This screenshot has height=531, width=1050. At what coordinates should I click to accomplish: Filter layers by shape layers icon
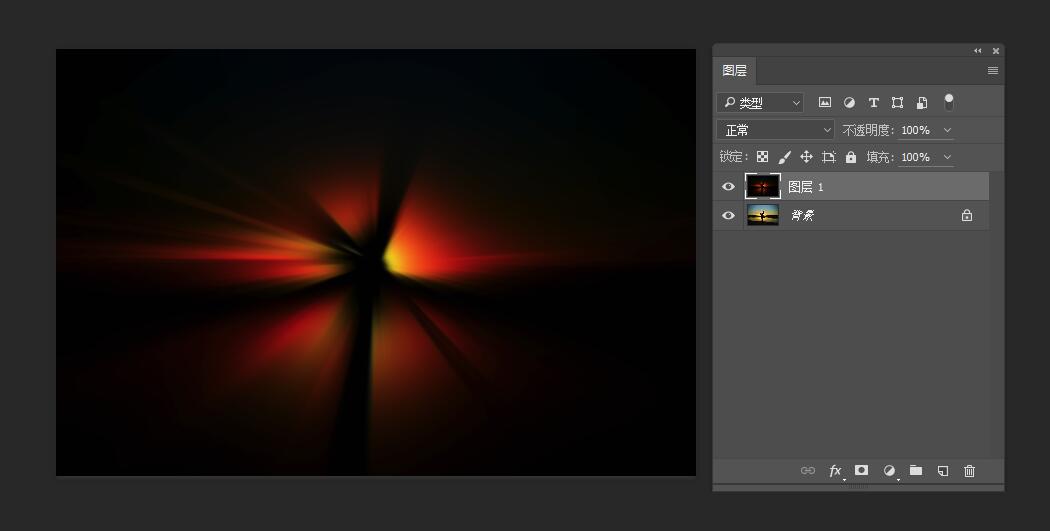click(897, 102)
